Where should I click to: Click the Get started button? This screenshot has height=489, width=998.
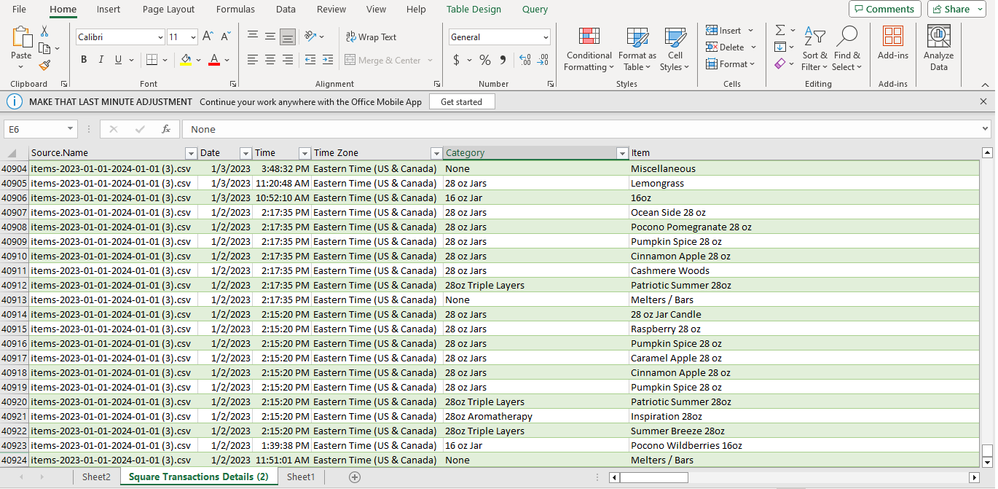click(x=461, y=102)
